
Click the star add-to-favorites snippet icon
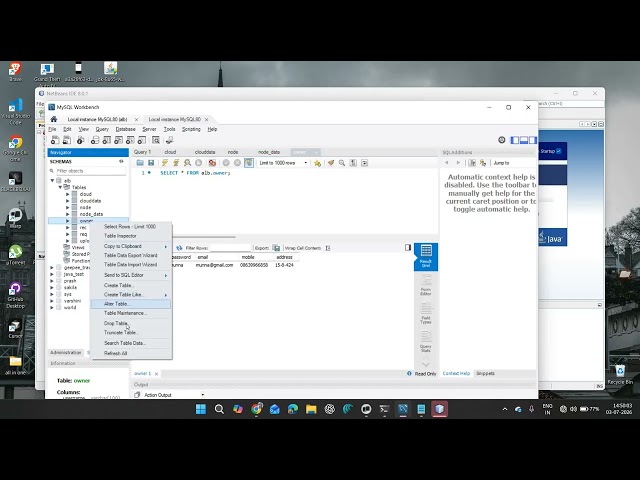point(318,163)
